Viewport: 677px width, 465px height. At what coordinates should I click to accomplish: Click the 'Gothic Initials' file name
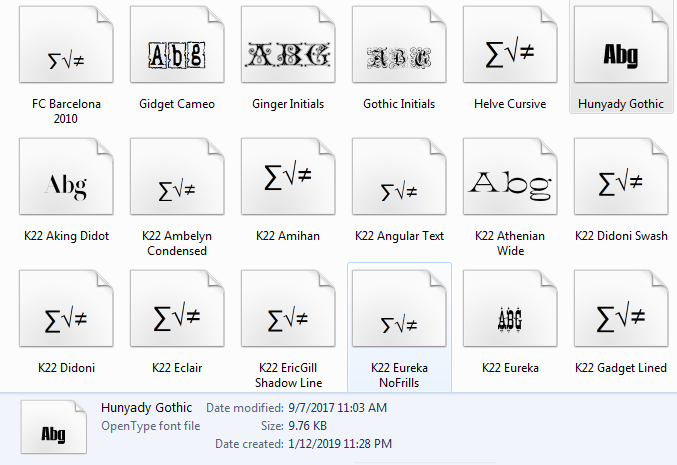(399, 104)
